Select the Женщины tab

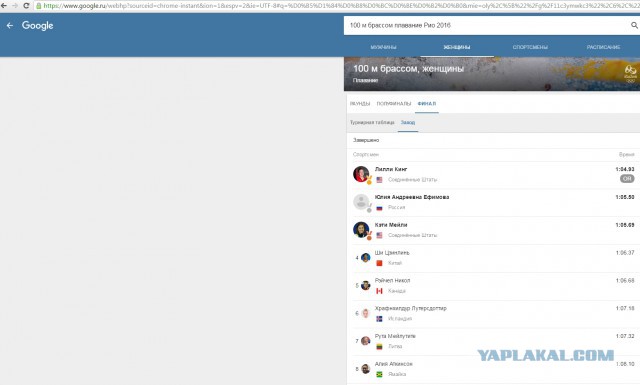(457, 47)
